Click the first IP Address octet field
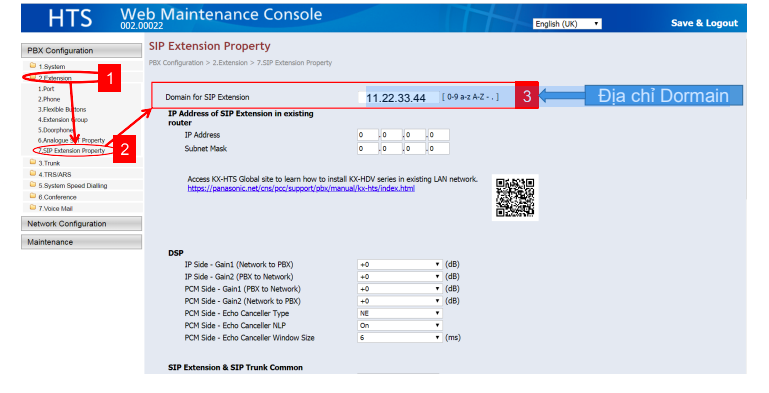The image size is (769, 393). [368, 135]
